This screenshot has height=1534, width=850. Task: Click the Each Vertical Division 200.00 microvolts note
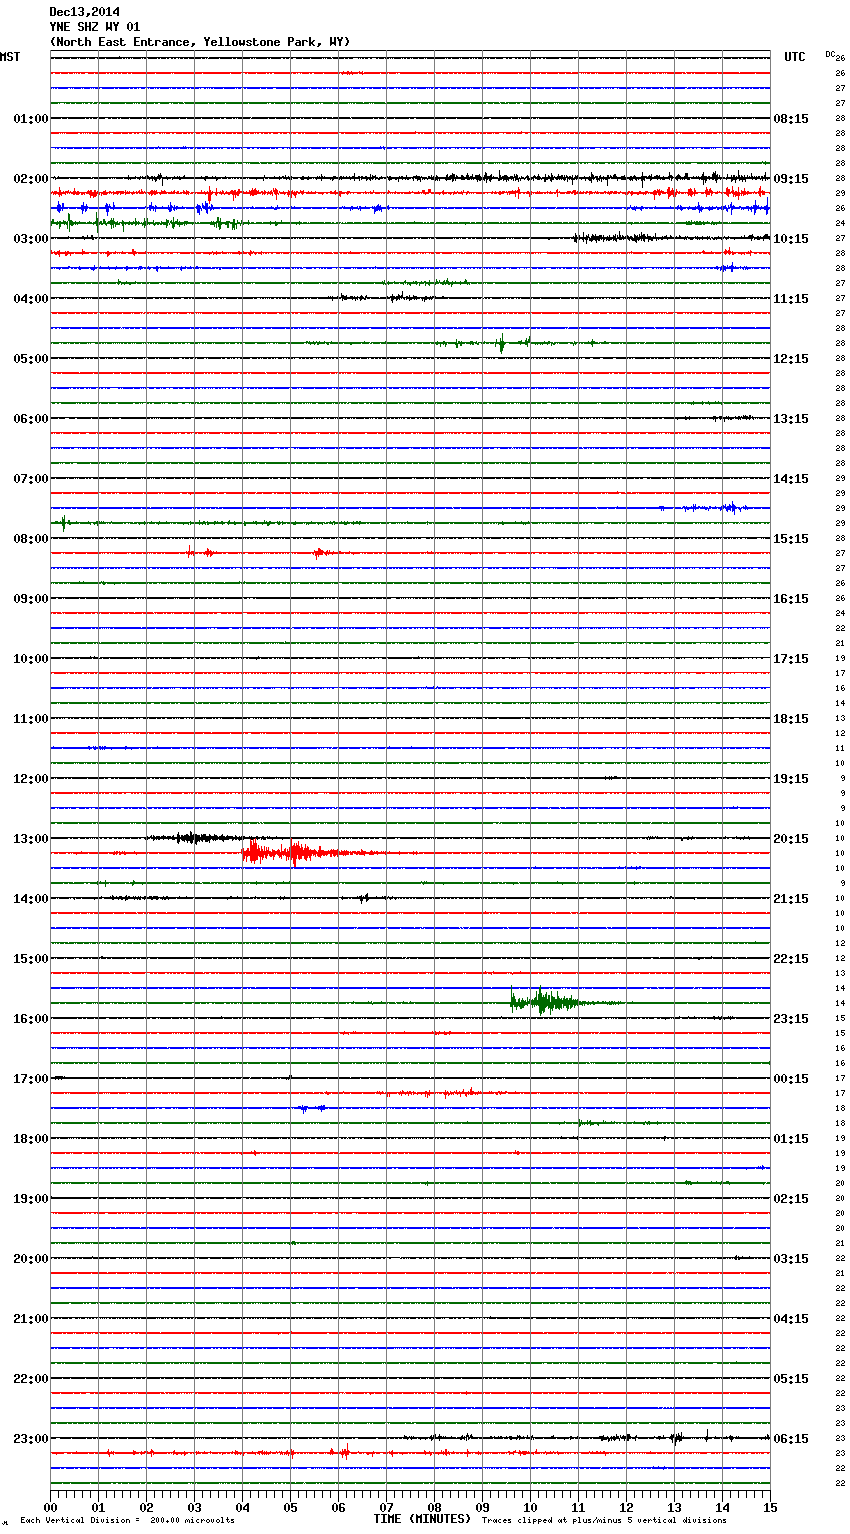coord(127,1521)
